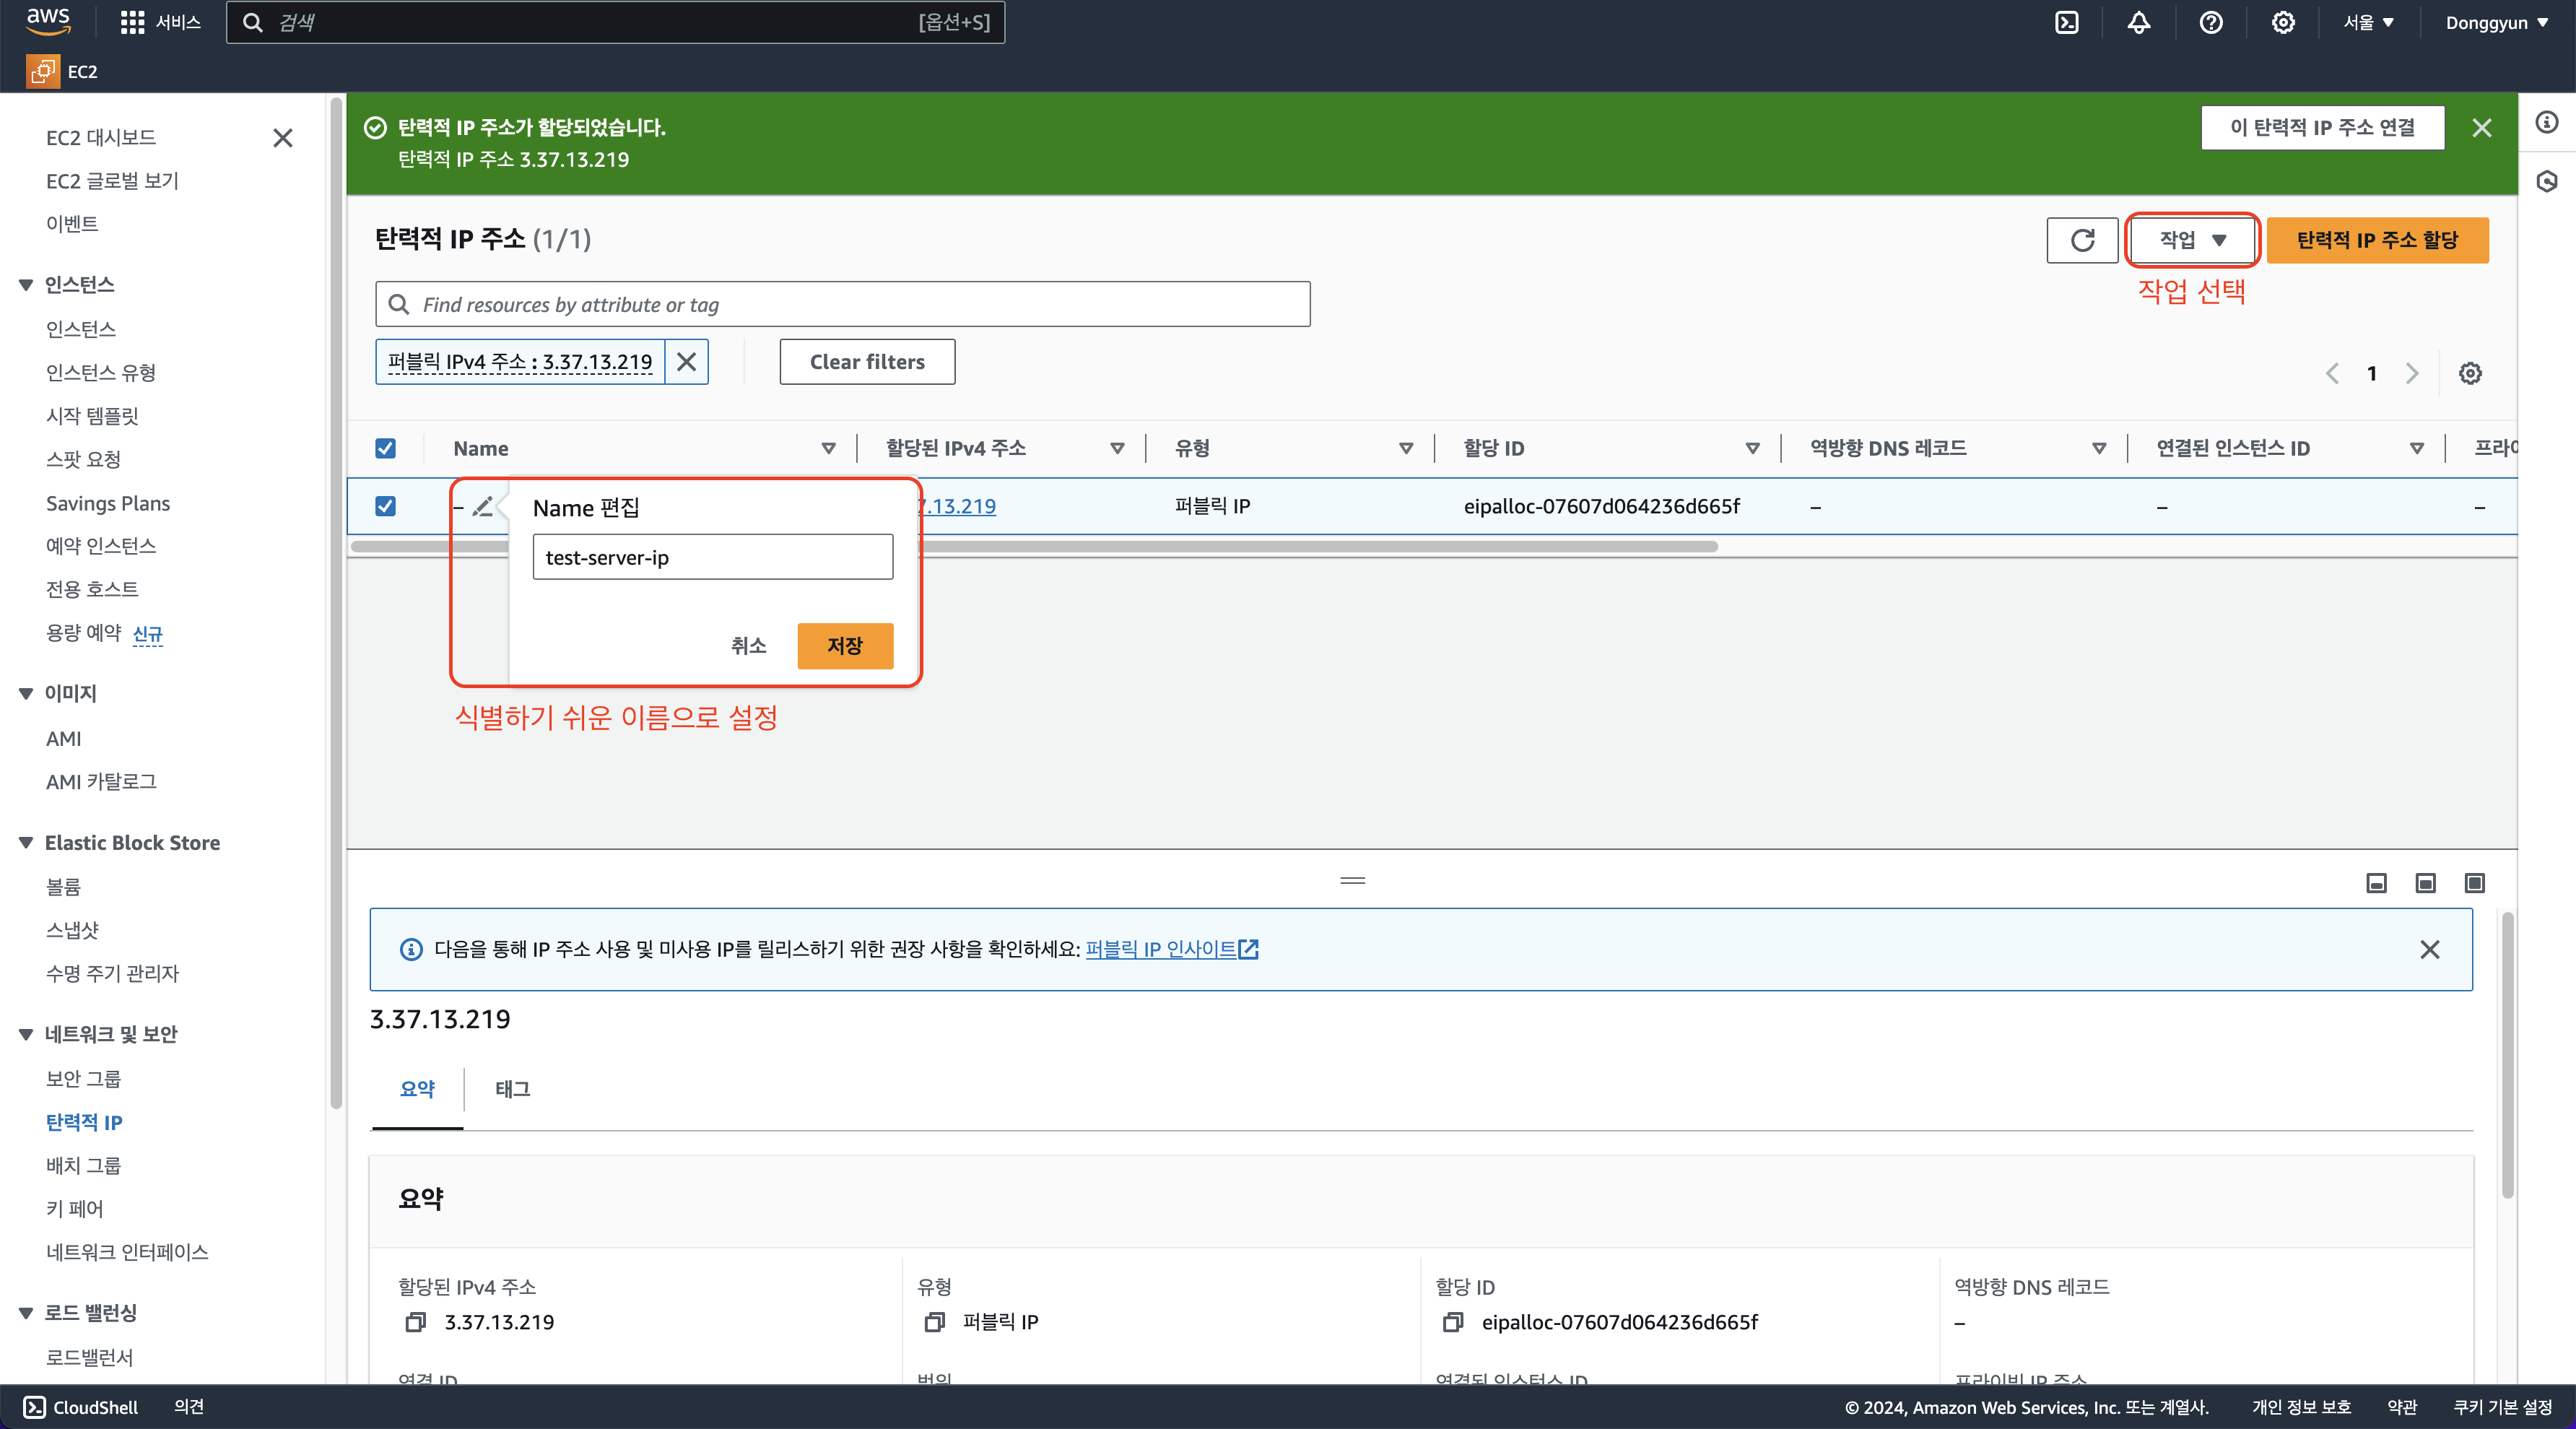Maximize the details split panel
Viewport: 2576px width, 1429px height.
[x=2474, y=883]
